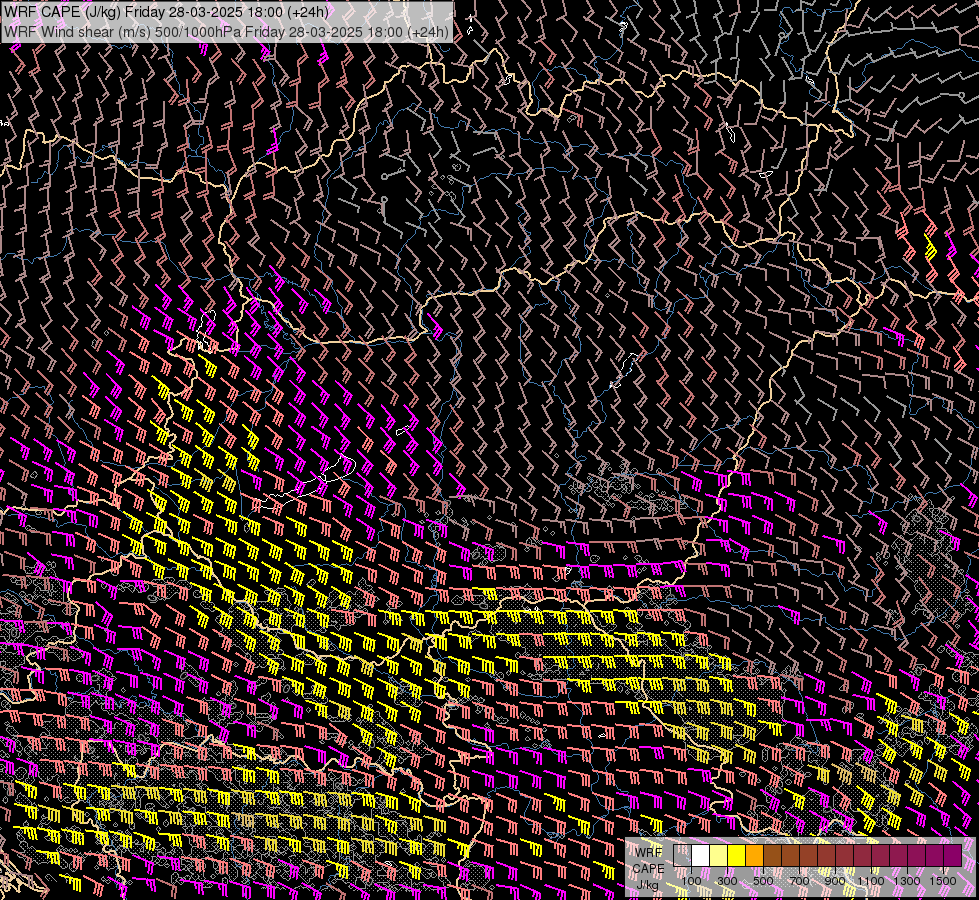Viewport: 979px width, 900px height.
Task: Select the bright yellow CAPE legend swatch
Action: point(737,855)
